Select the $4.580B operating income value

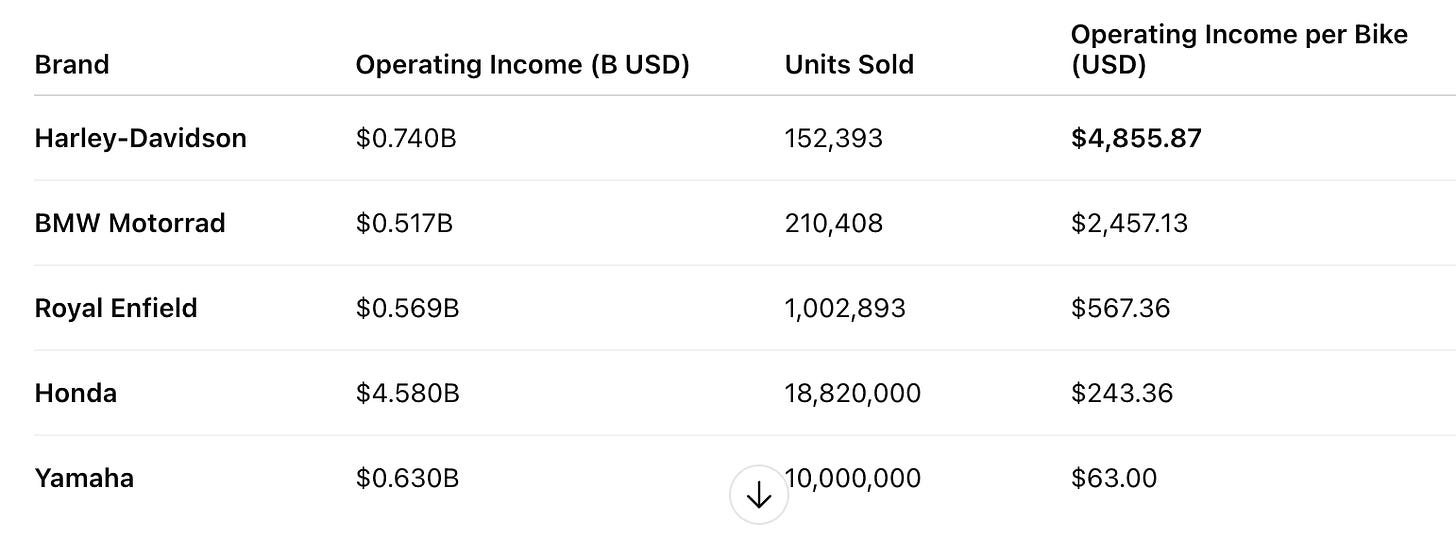click(x=407, y=393)
